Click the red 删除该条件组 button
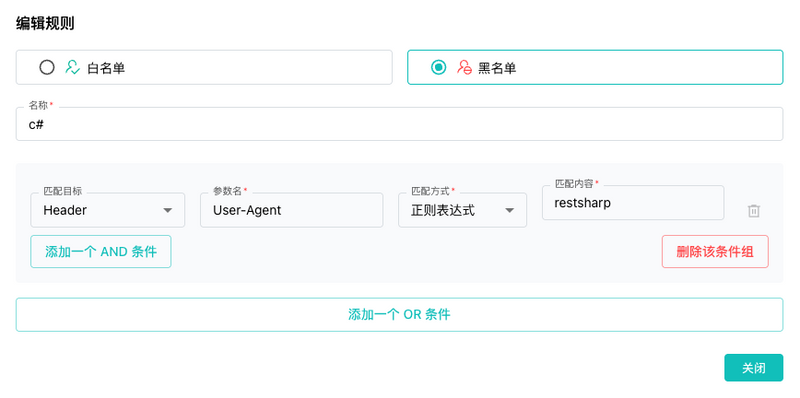The width and height of the screenshot is (800, 398). click(715, 252)
